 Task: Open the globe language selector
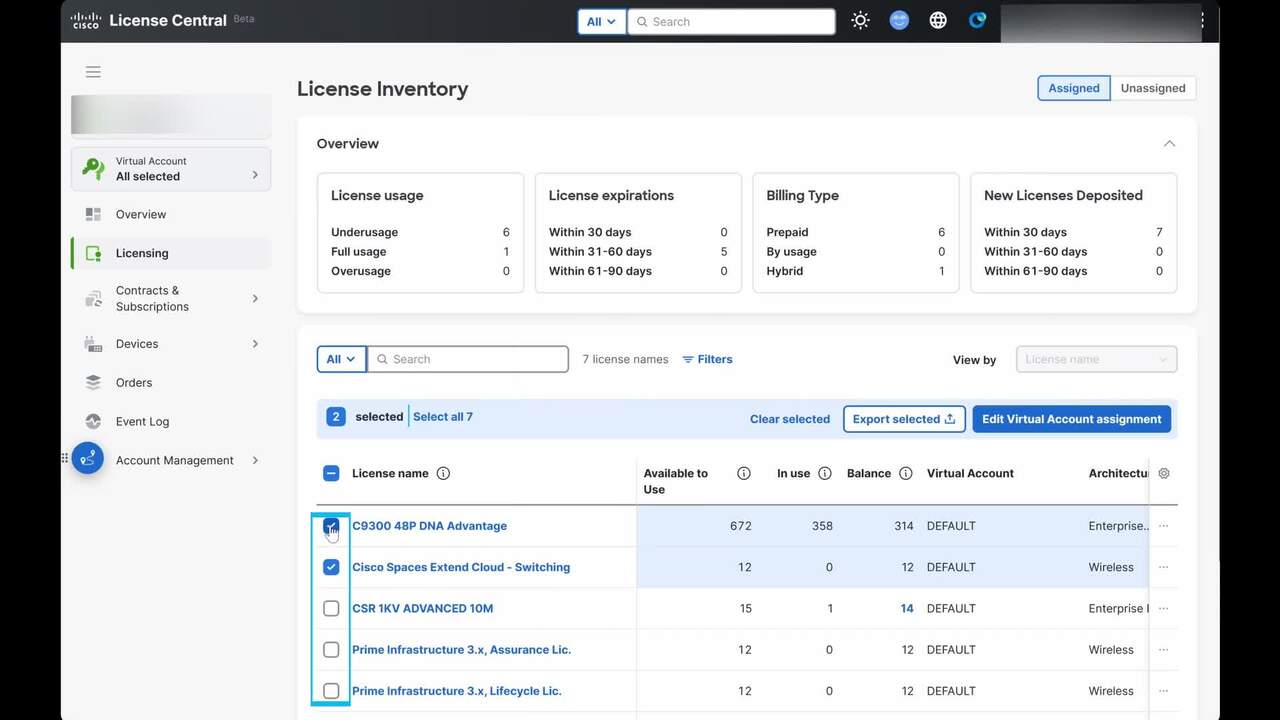coord(938,21)
